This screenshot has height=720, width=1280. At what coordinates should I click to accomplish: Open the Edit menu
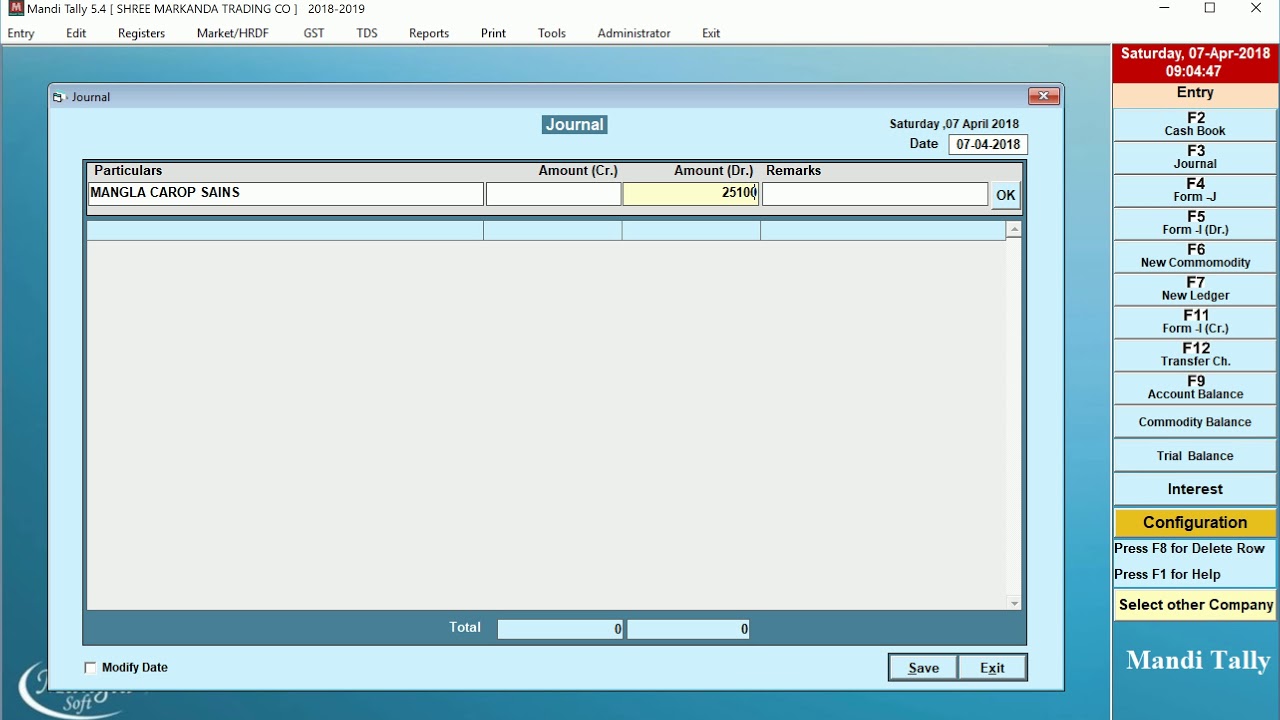point(76,33)
